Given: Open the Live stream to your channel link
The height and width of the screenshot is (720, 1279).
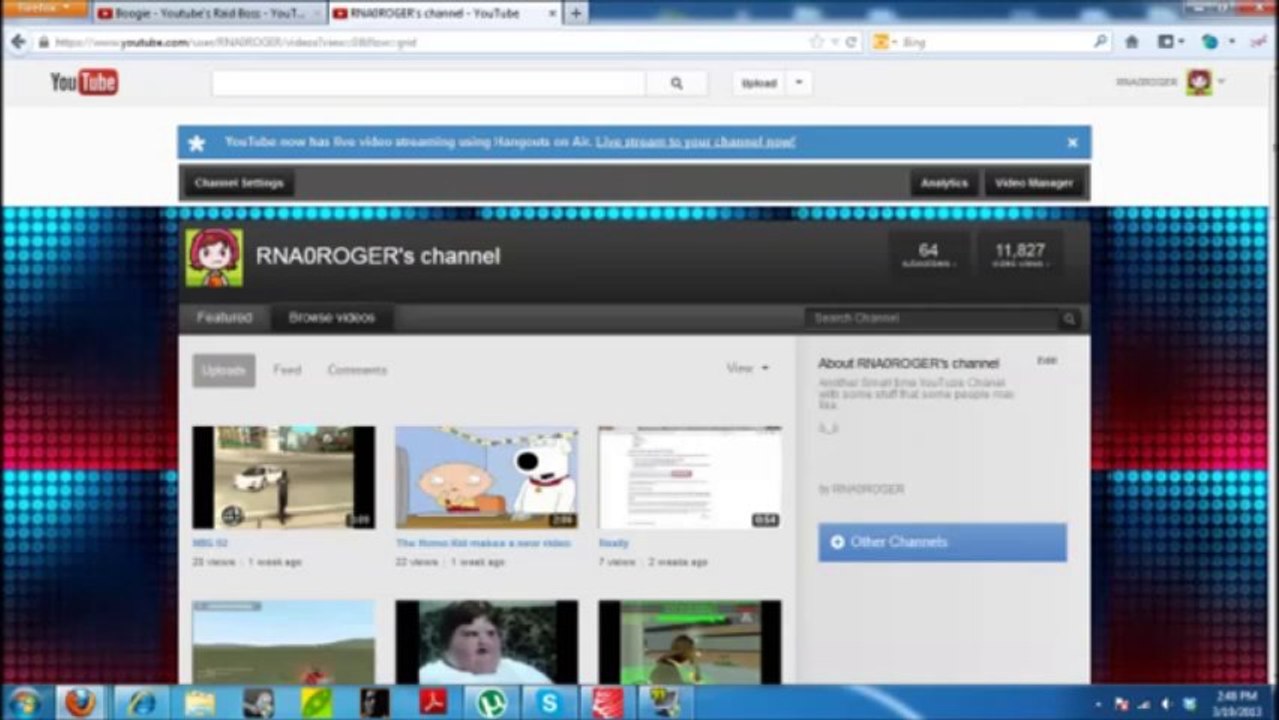Looking at the screenshot, I should [695, 142].
